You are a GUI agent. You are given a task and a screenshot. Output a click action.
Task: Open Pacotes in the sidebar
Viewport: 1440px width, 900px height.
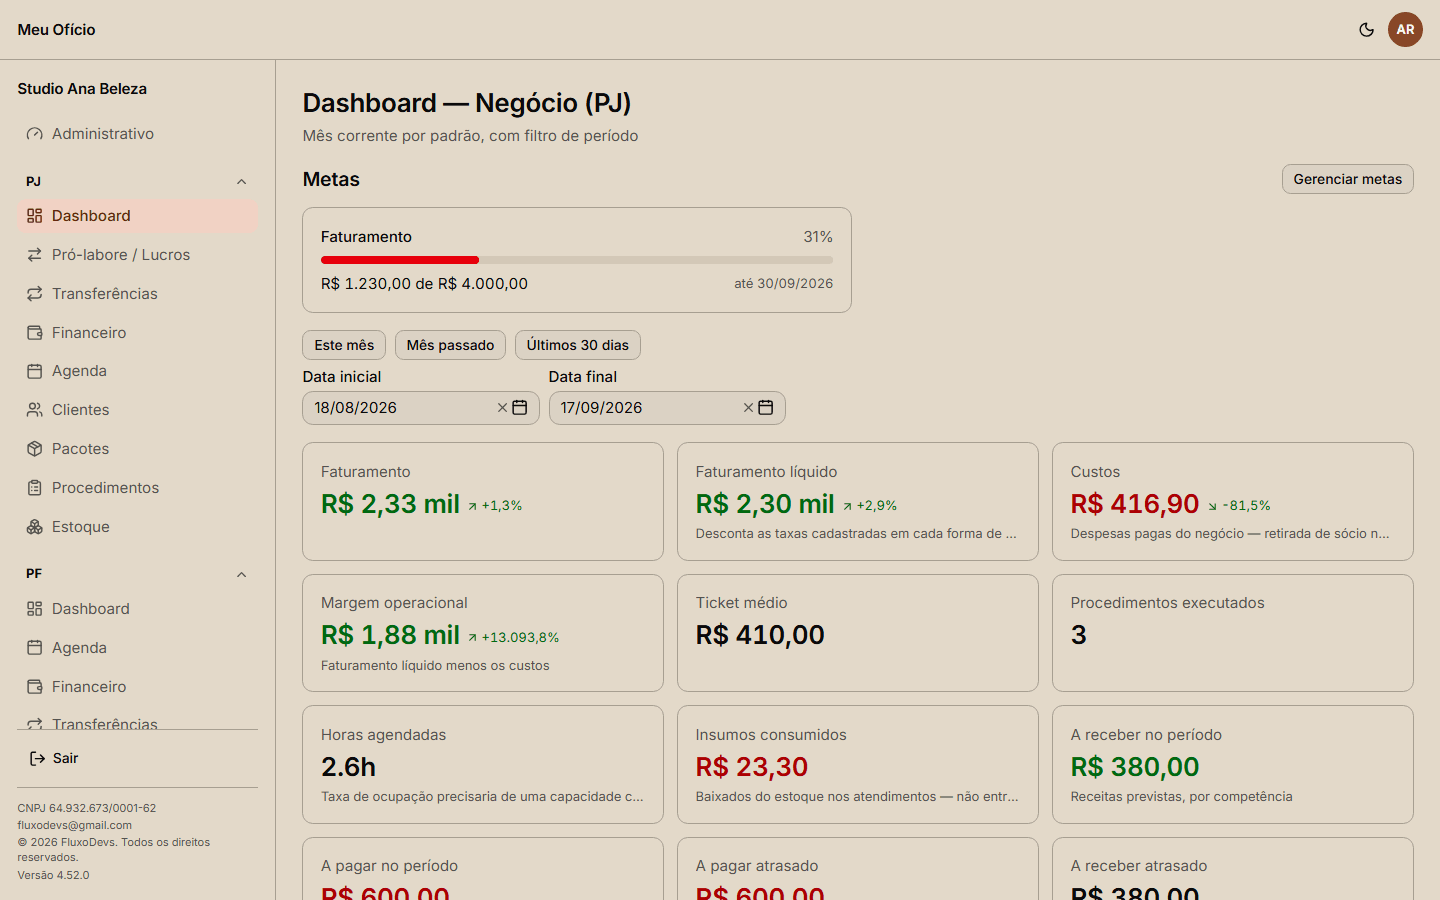point(137,449)
